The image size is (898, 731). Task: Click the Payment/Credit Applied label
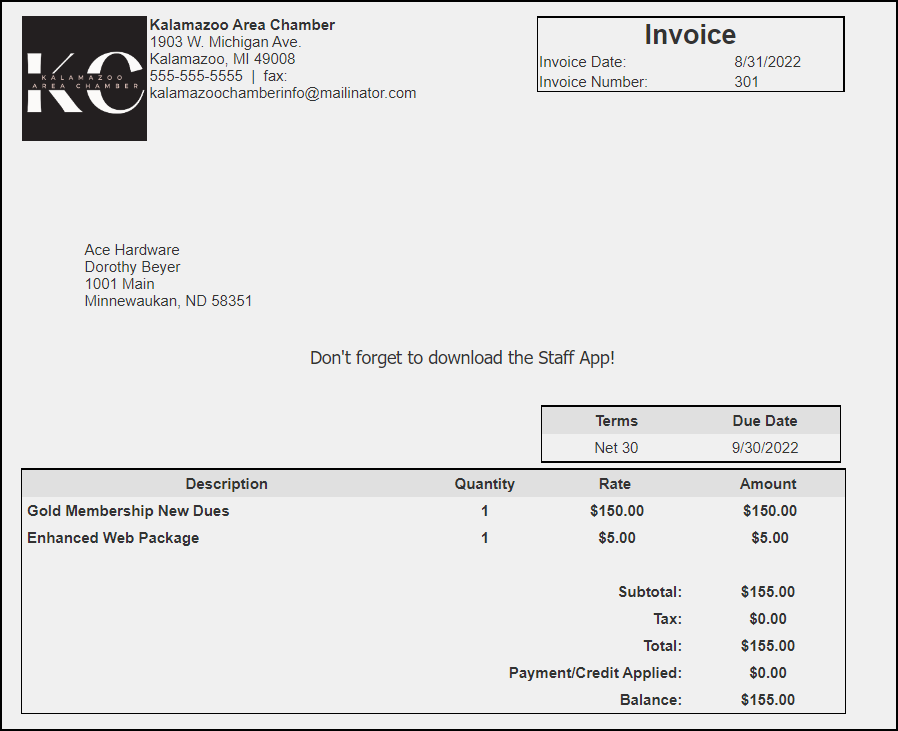(595, 673)
